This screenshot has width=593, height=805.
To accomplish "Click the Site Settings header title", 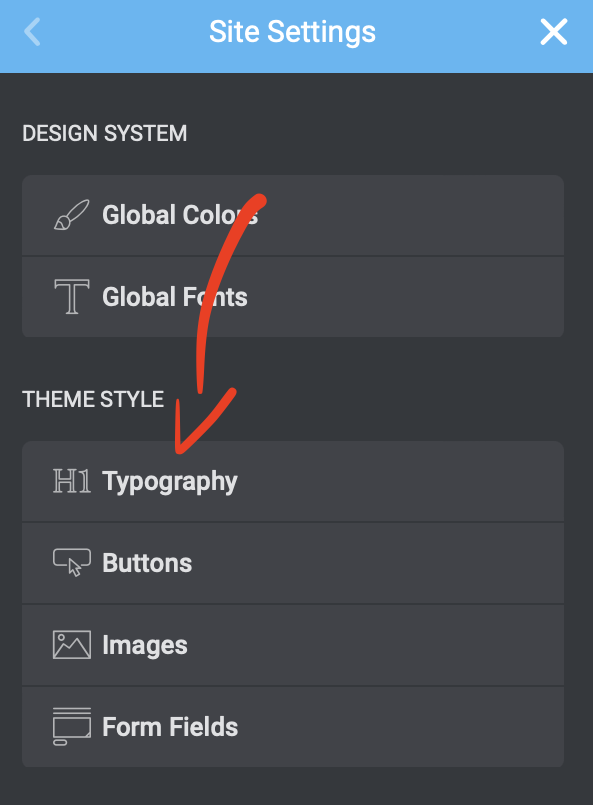I will (292, 32).
